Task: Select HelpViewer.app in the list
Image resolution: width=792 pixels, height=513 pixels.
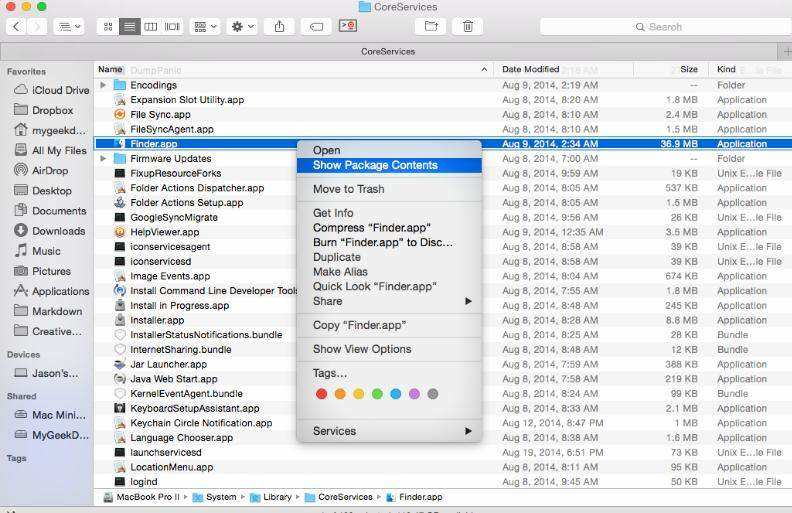Action: pos(165,232)
